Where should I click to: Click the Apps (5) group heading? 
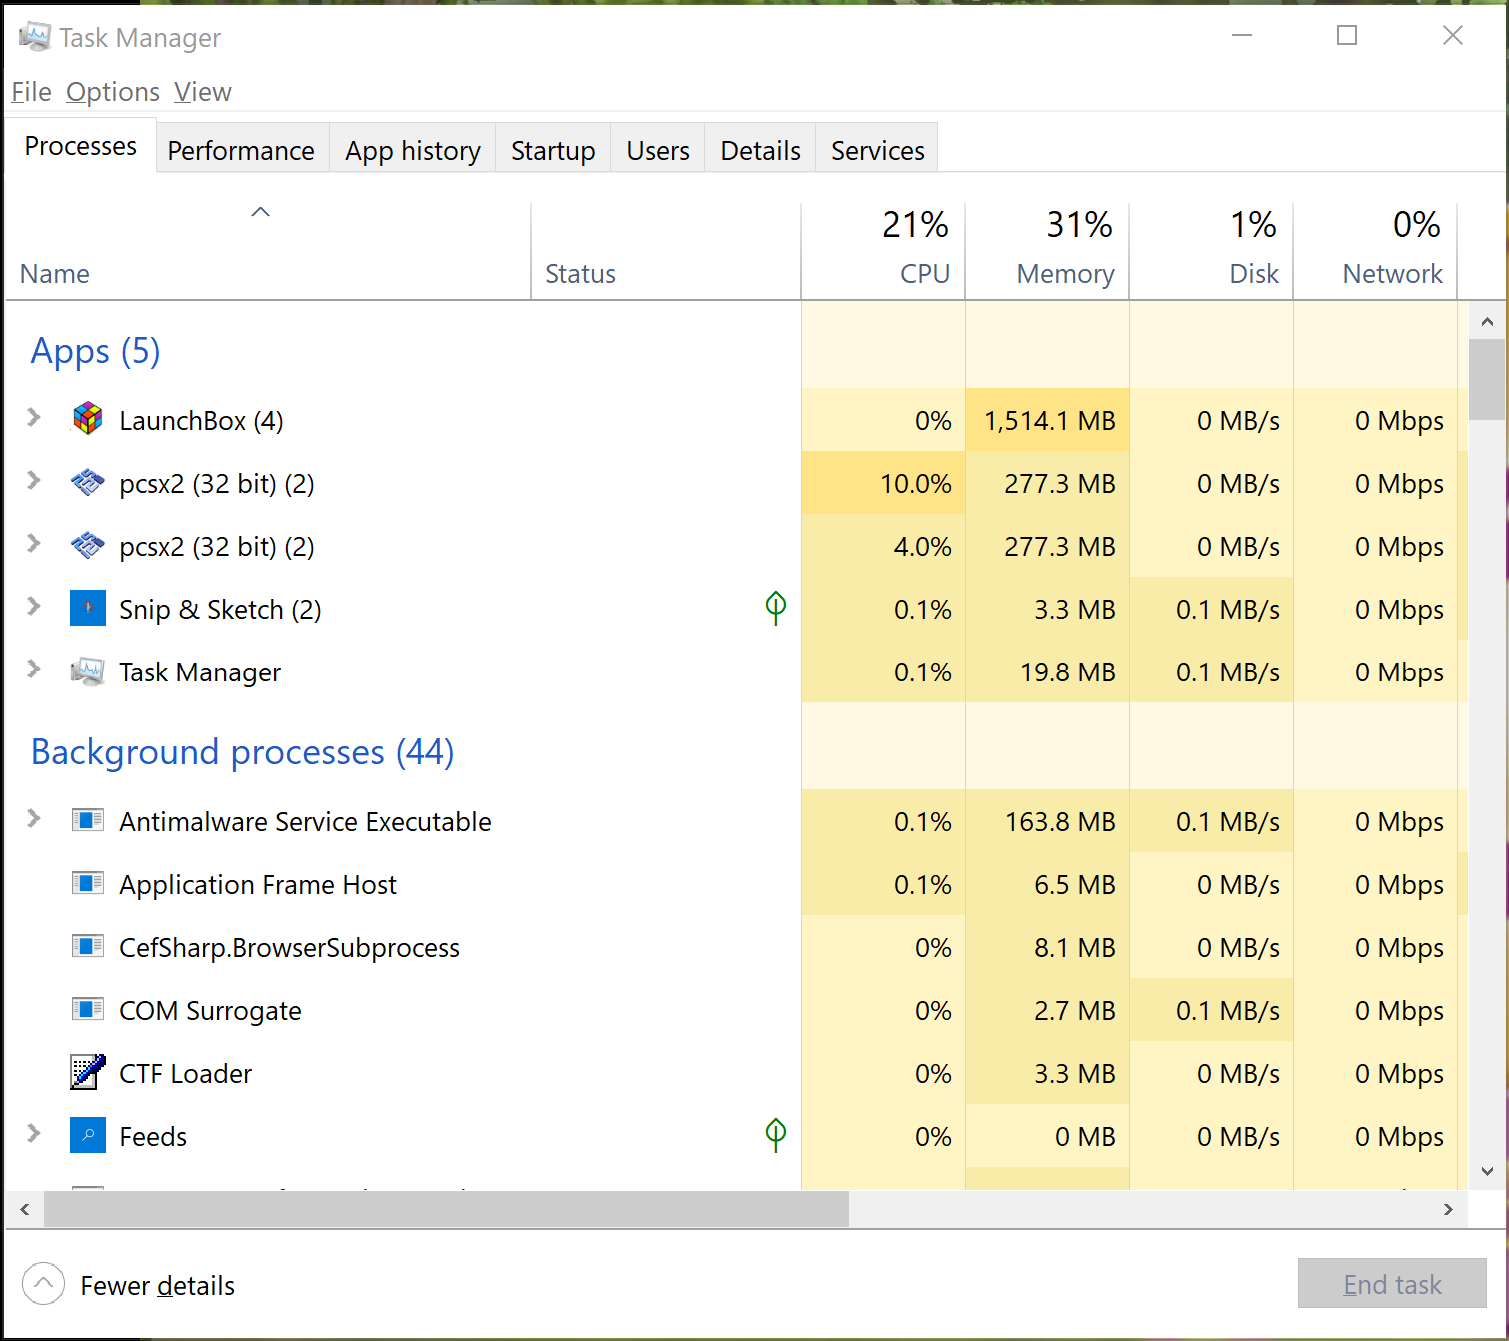(x=96, y=351)
